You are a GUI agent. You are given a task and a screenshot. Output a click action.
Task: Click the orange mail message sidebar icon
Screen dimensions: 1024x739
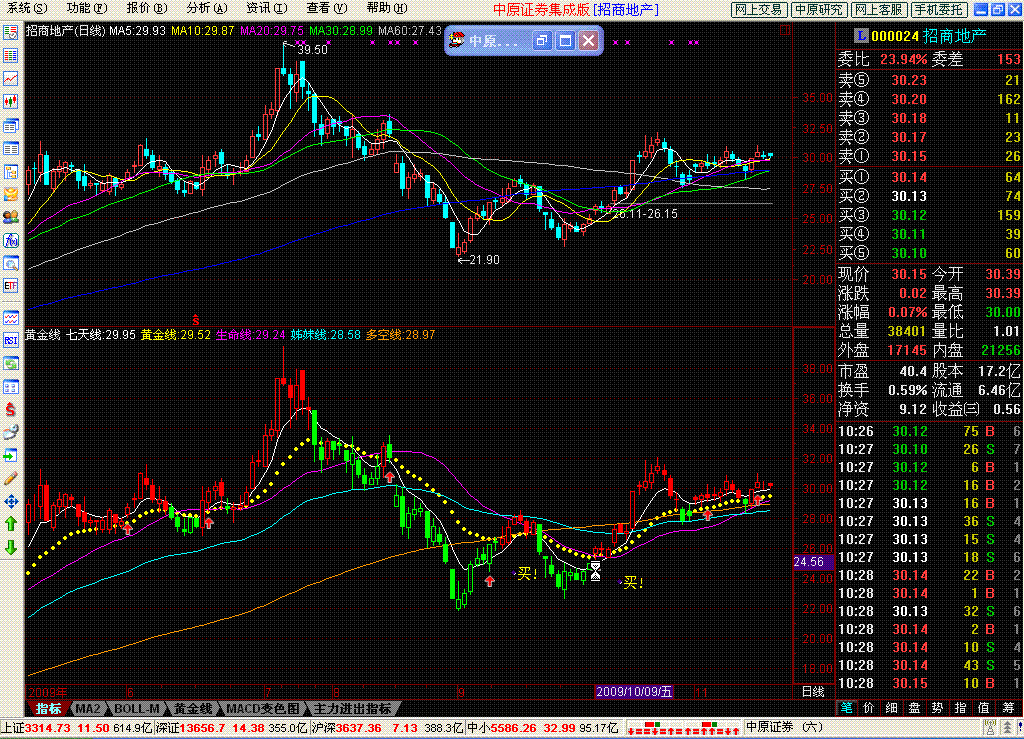point(10,194)
